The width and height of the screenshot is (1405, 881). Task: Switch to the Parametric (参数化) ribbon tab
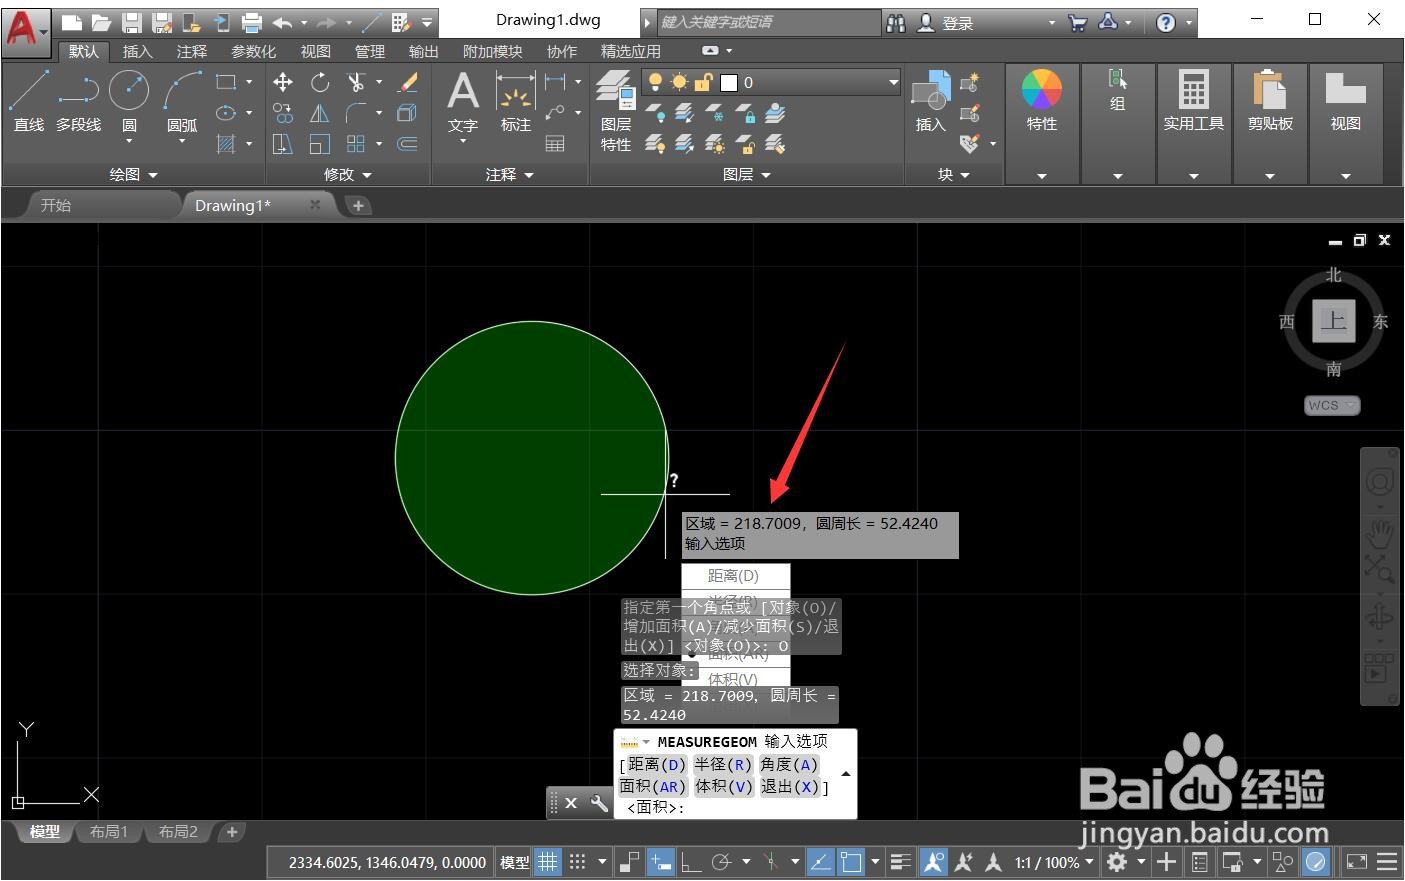253,51
